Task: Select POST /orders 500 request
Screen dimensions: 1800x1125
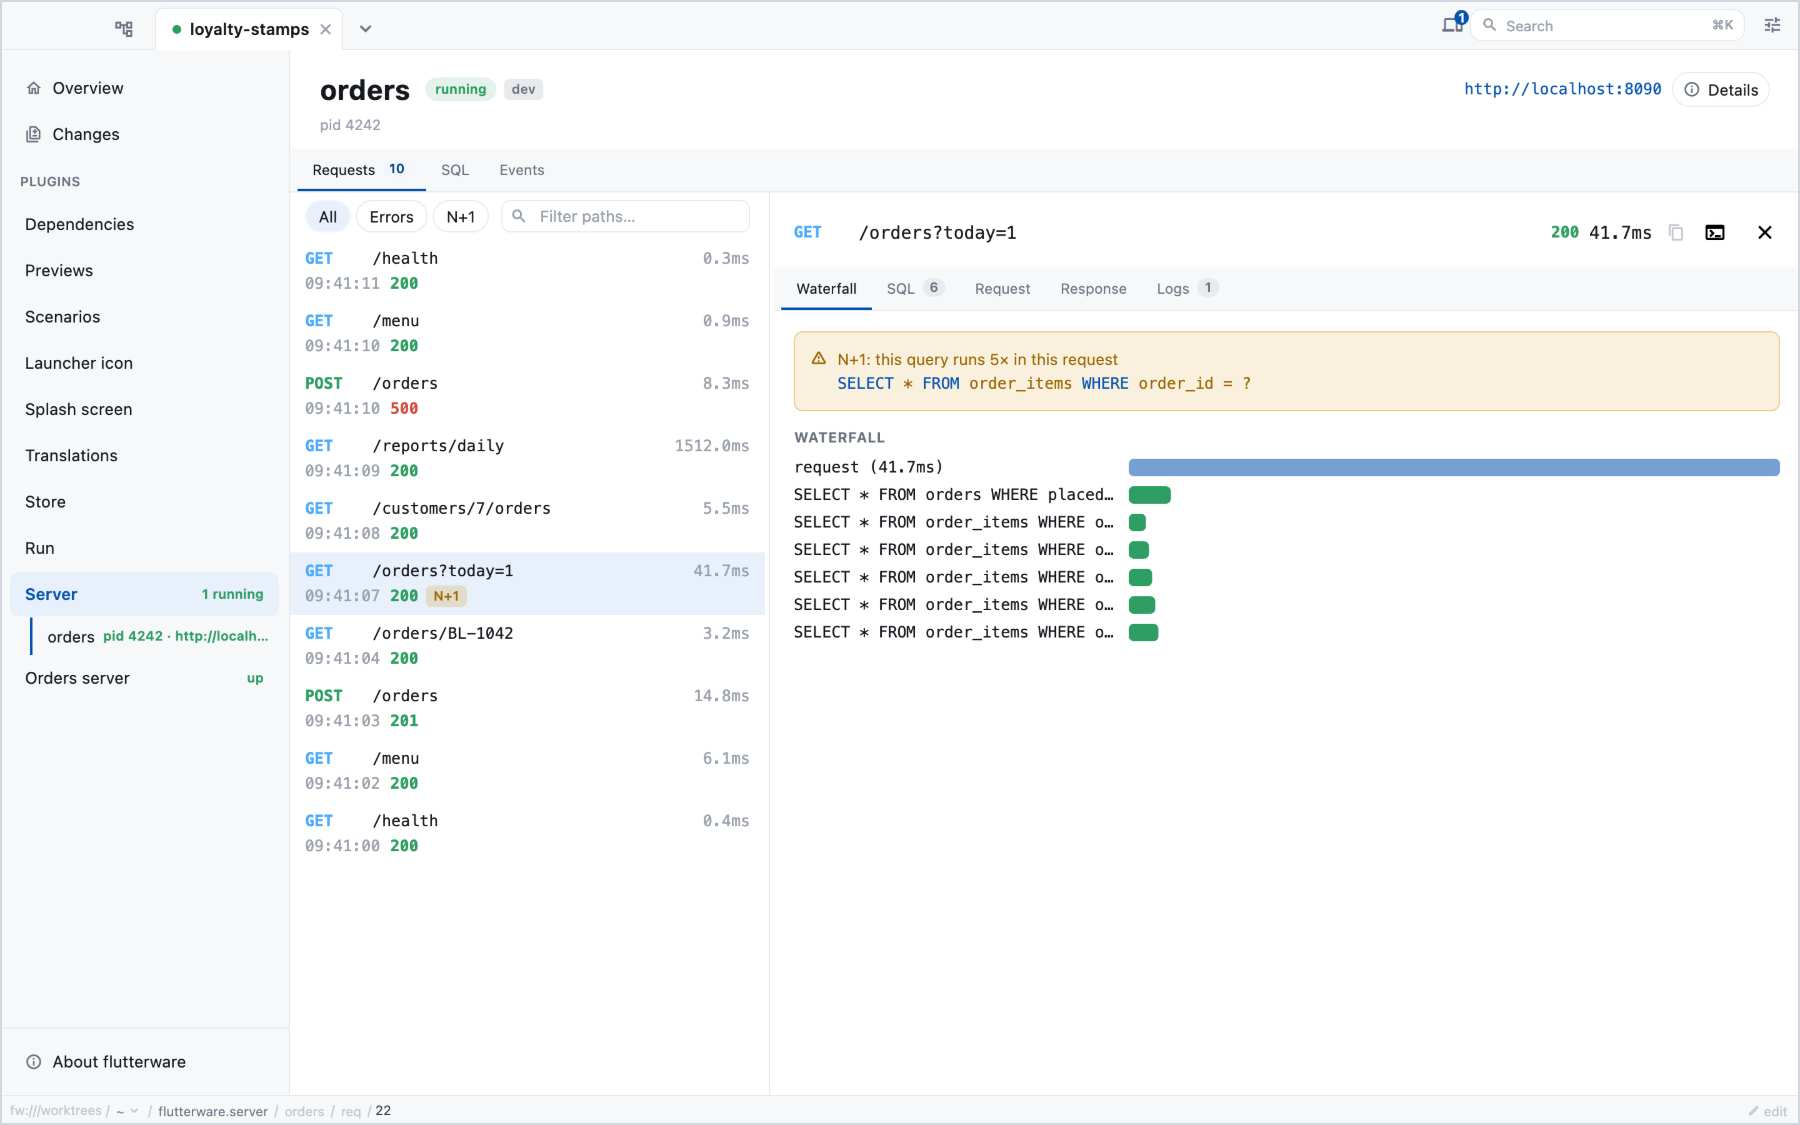Action: (x=527, y=396)
